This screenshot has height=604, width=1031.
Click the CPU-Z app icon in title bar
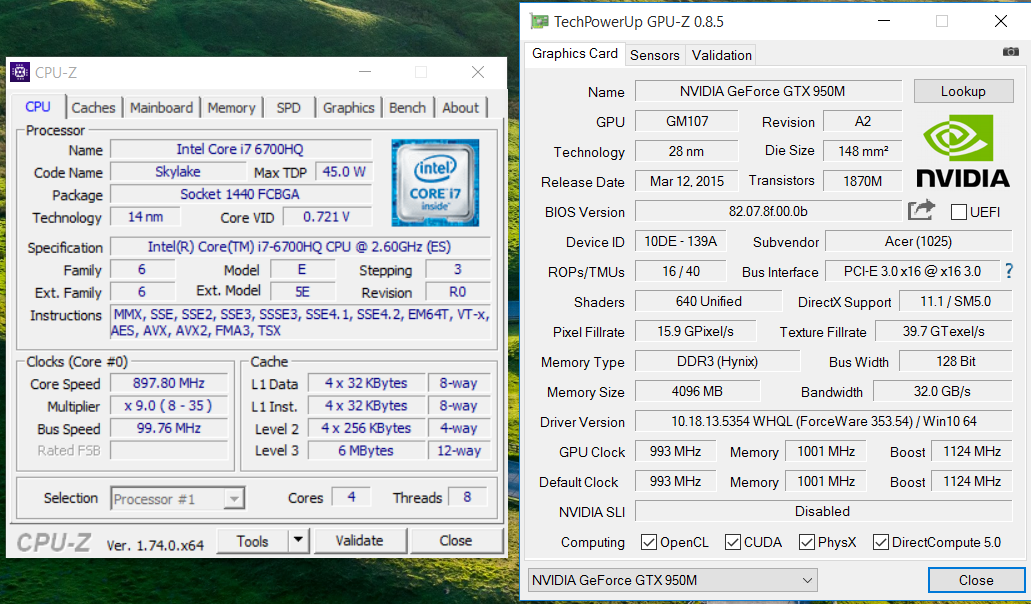coord(20,72)
